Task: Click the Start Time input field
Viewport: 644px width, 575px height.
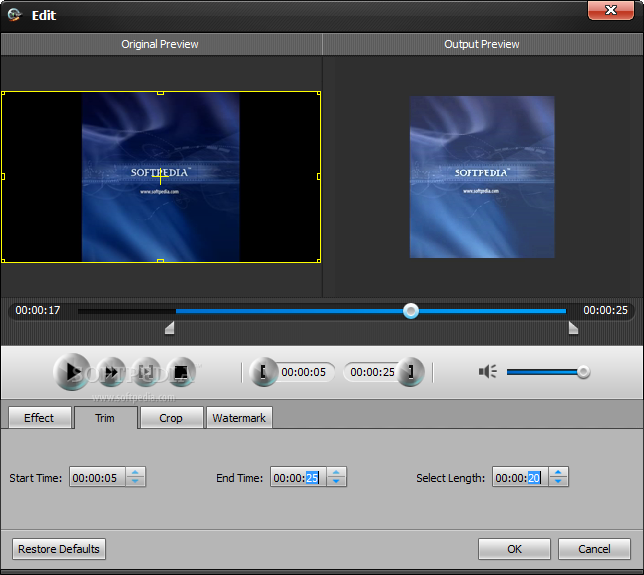Action: click(x=97, y=477)
